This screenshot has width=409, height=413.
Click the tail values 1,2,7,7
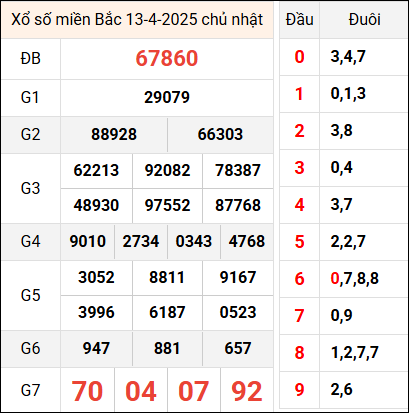354,353
